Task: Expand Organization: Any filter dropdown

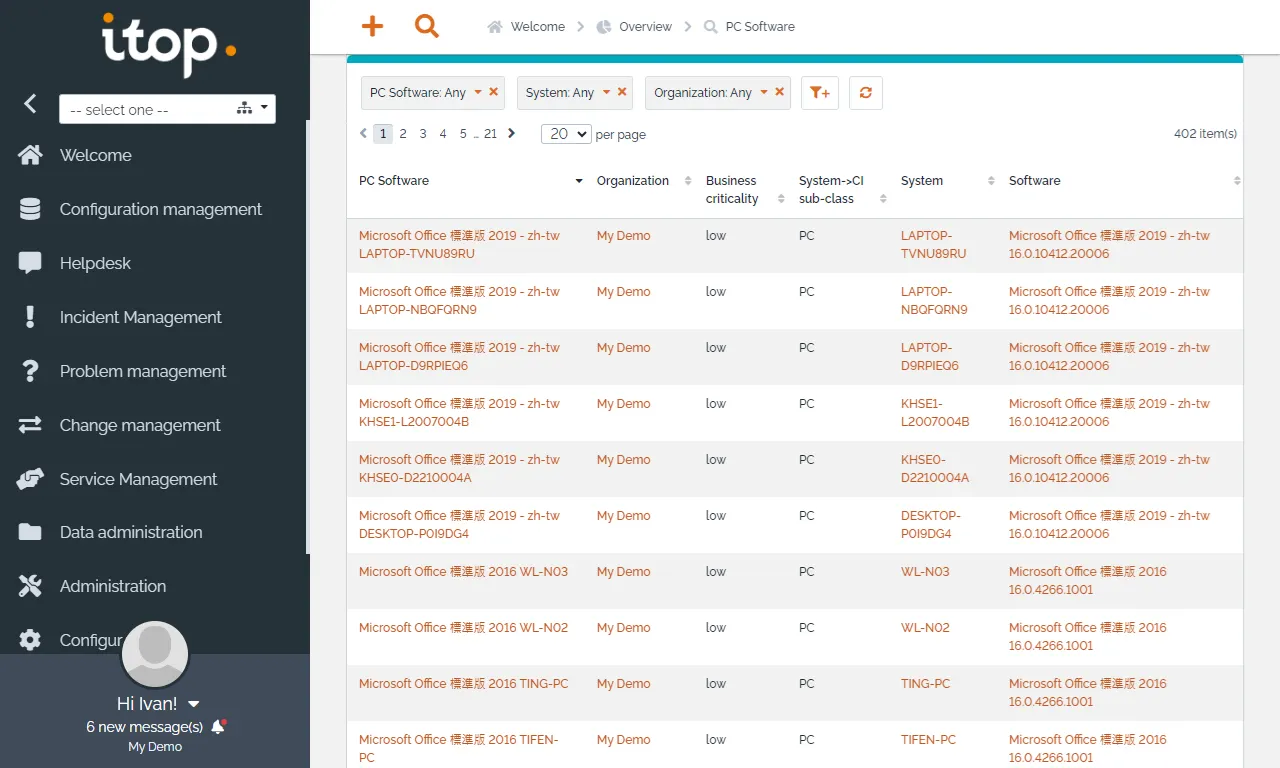Action: pyautogui.click(x=764, y=92)
